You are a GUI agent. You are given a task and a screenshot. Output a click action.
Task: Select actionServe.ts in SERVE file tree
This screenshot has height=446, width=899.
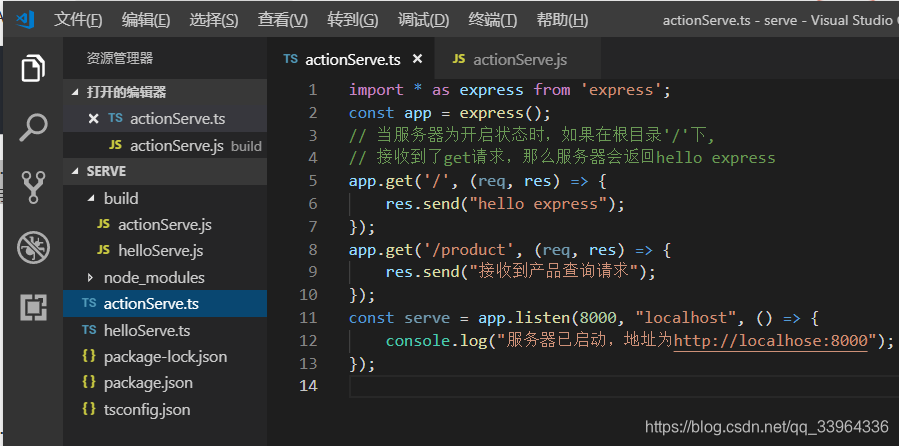pyautogui.click(x=165, y=303)
